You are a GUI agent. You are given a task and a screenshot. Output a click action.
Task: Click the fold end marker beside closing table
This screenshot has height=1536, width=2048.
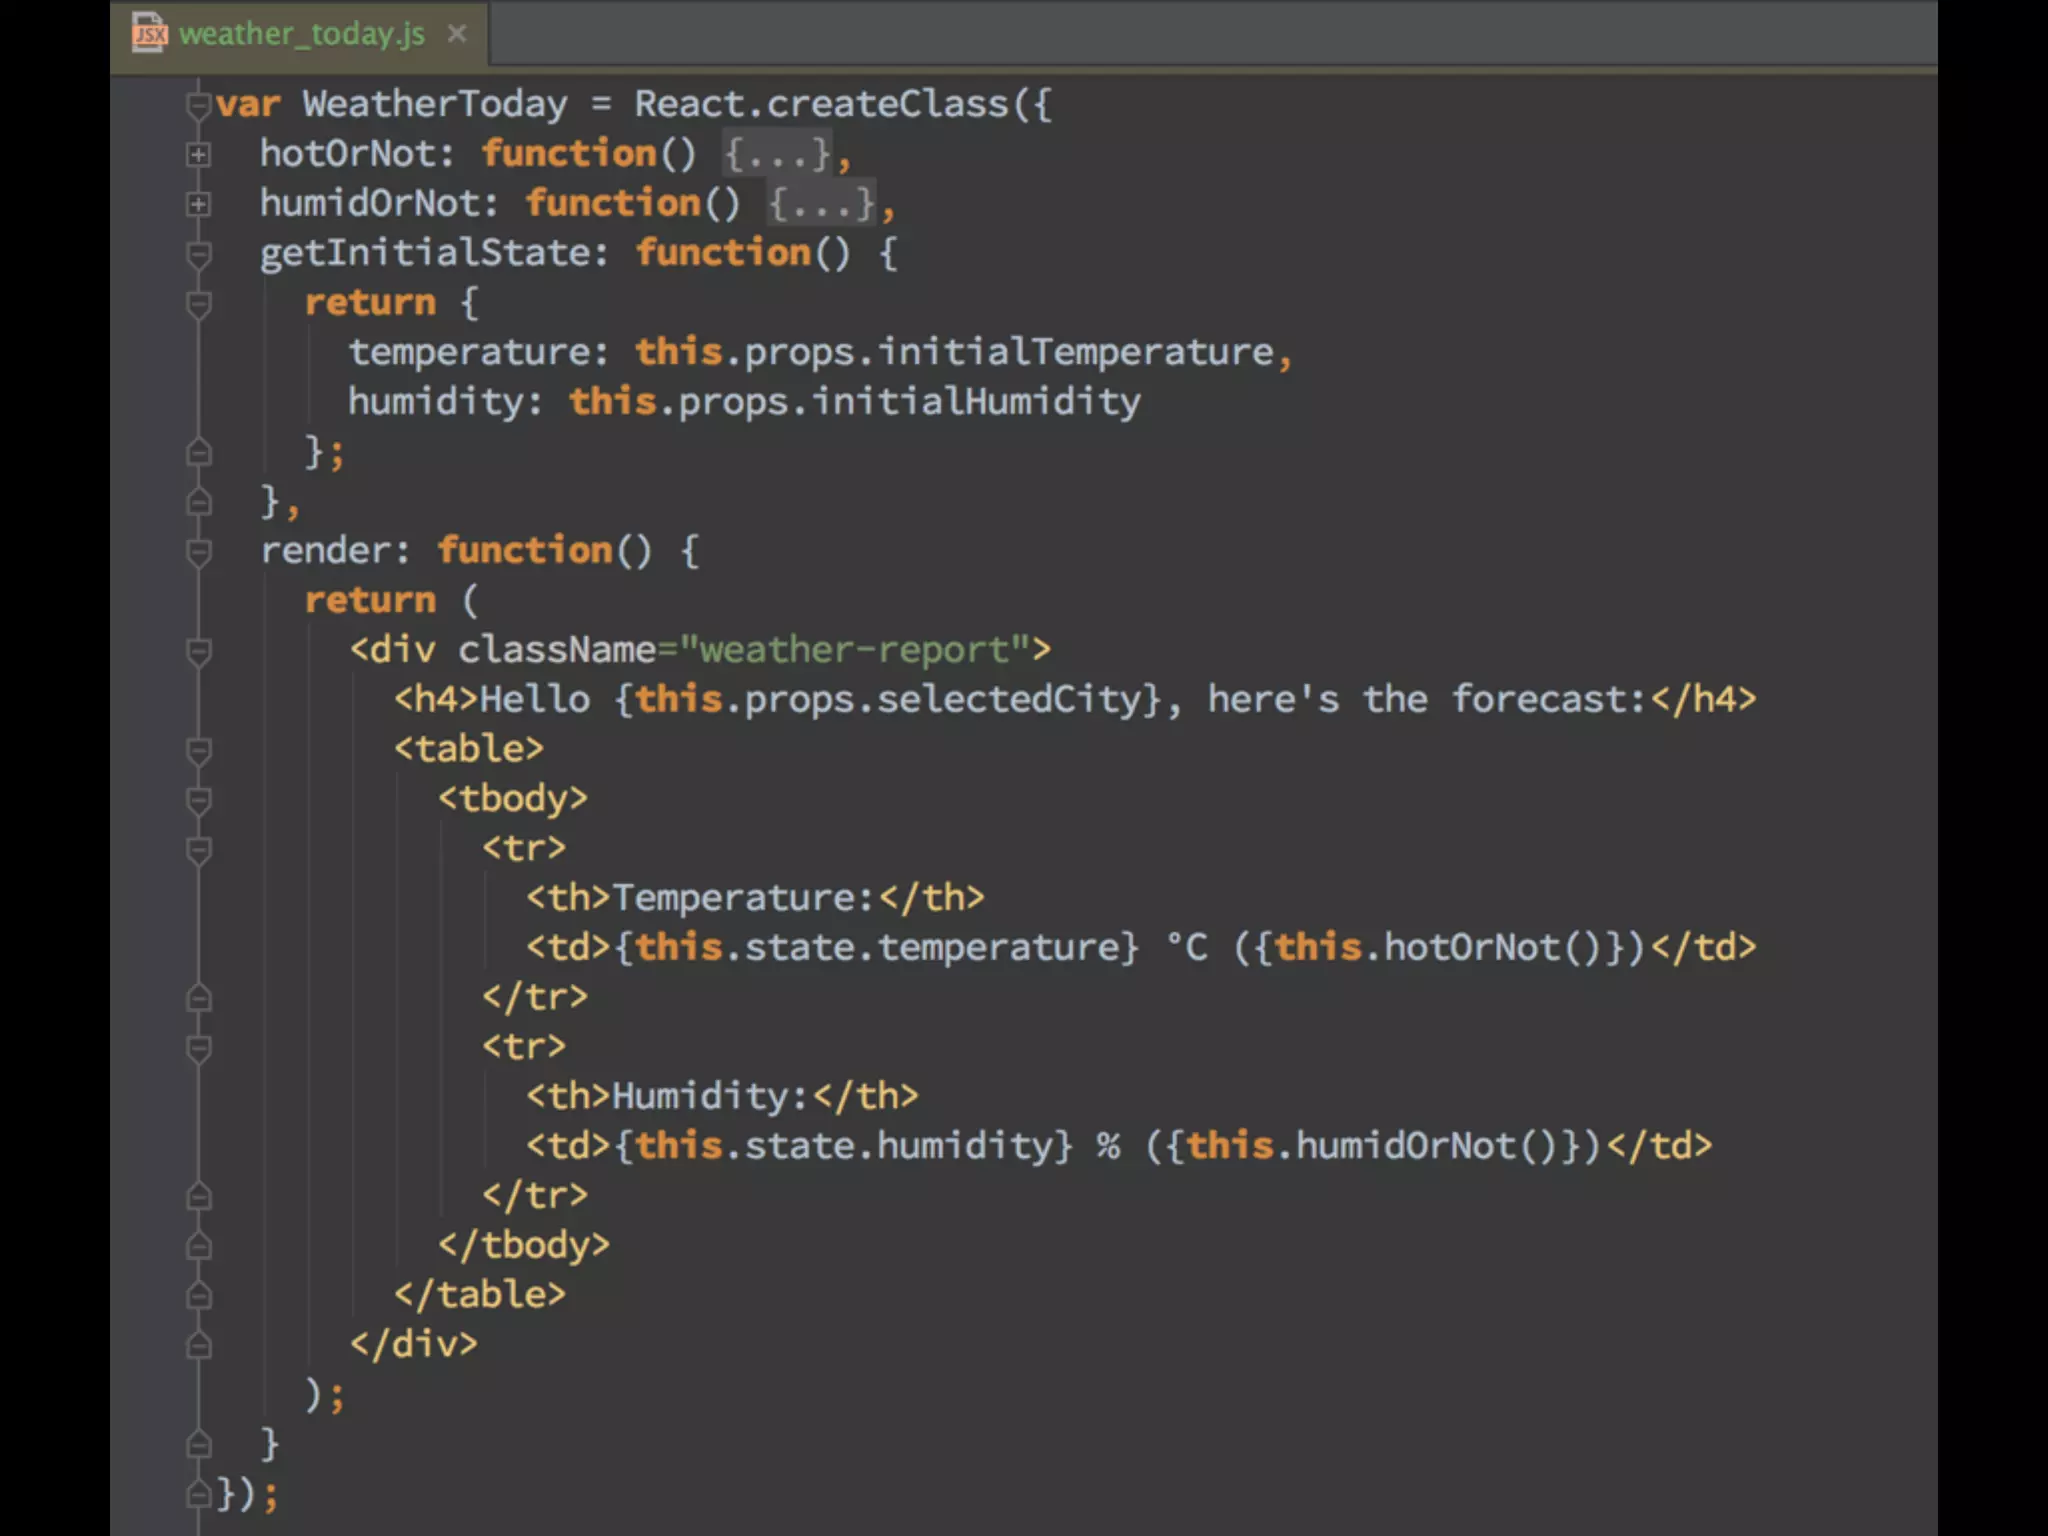(x=199, y=1296)
